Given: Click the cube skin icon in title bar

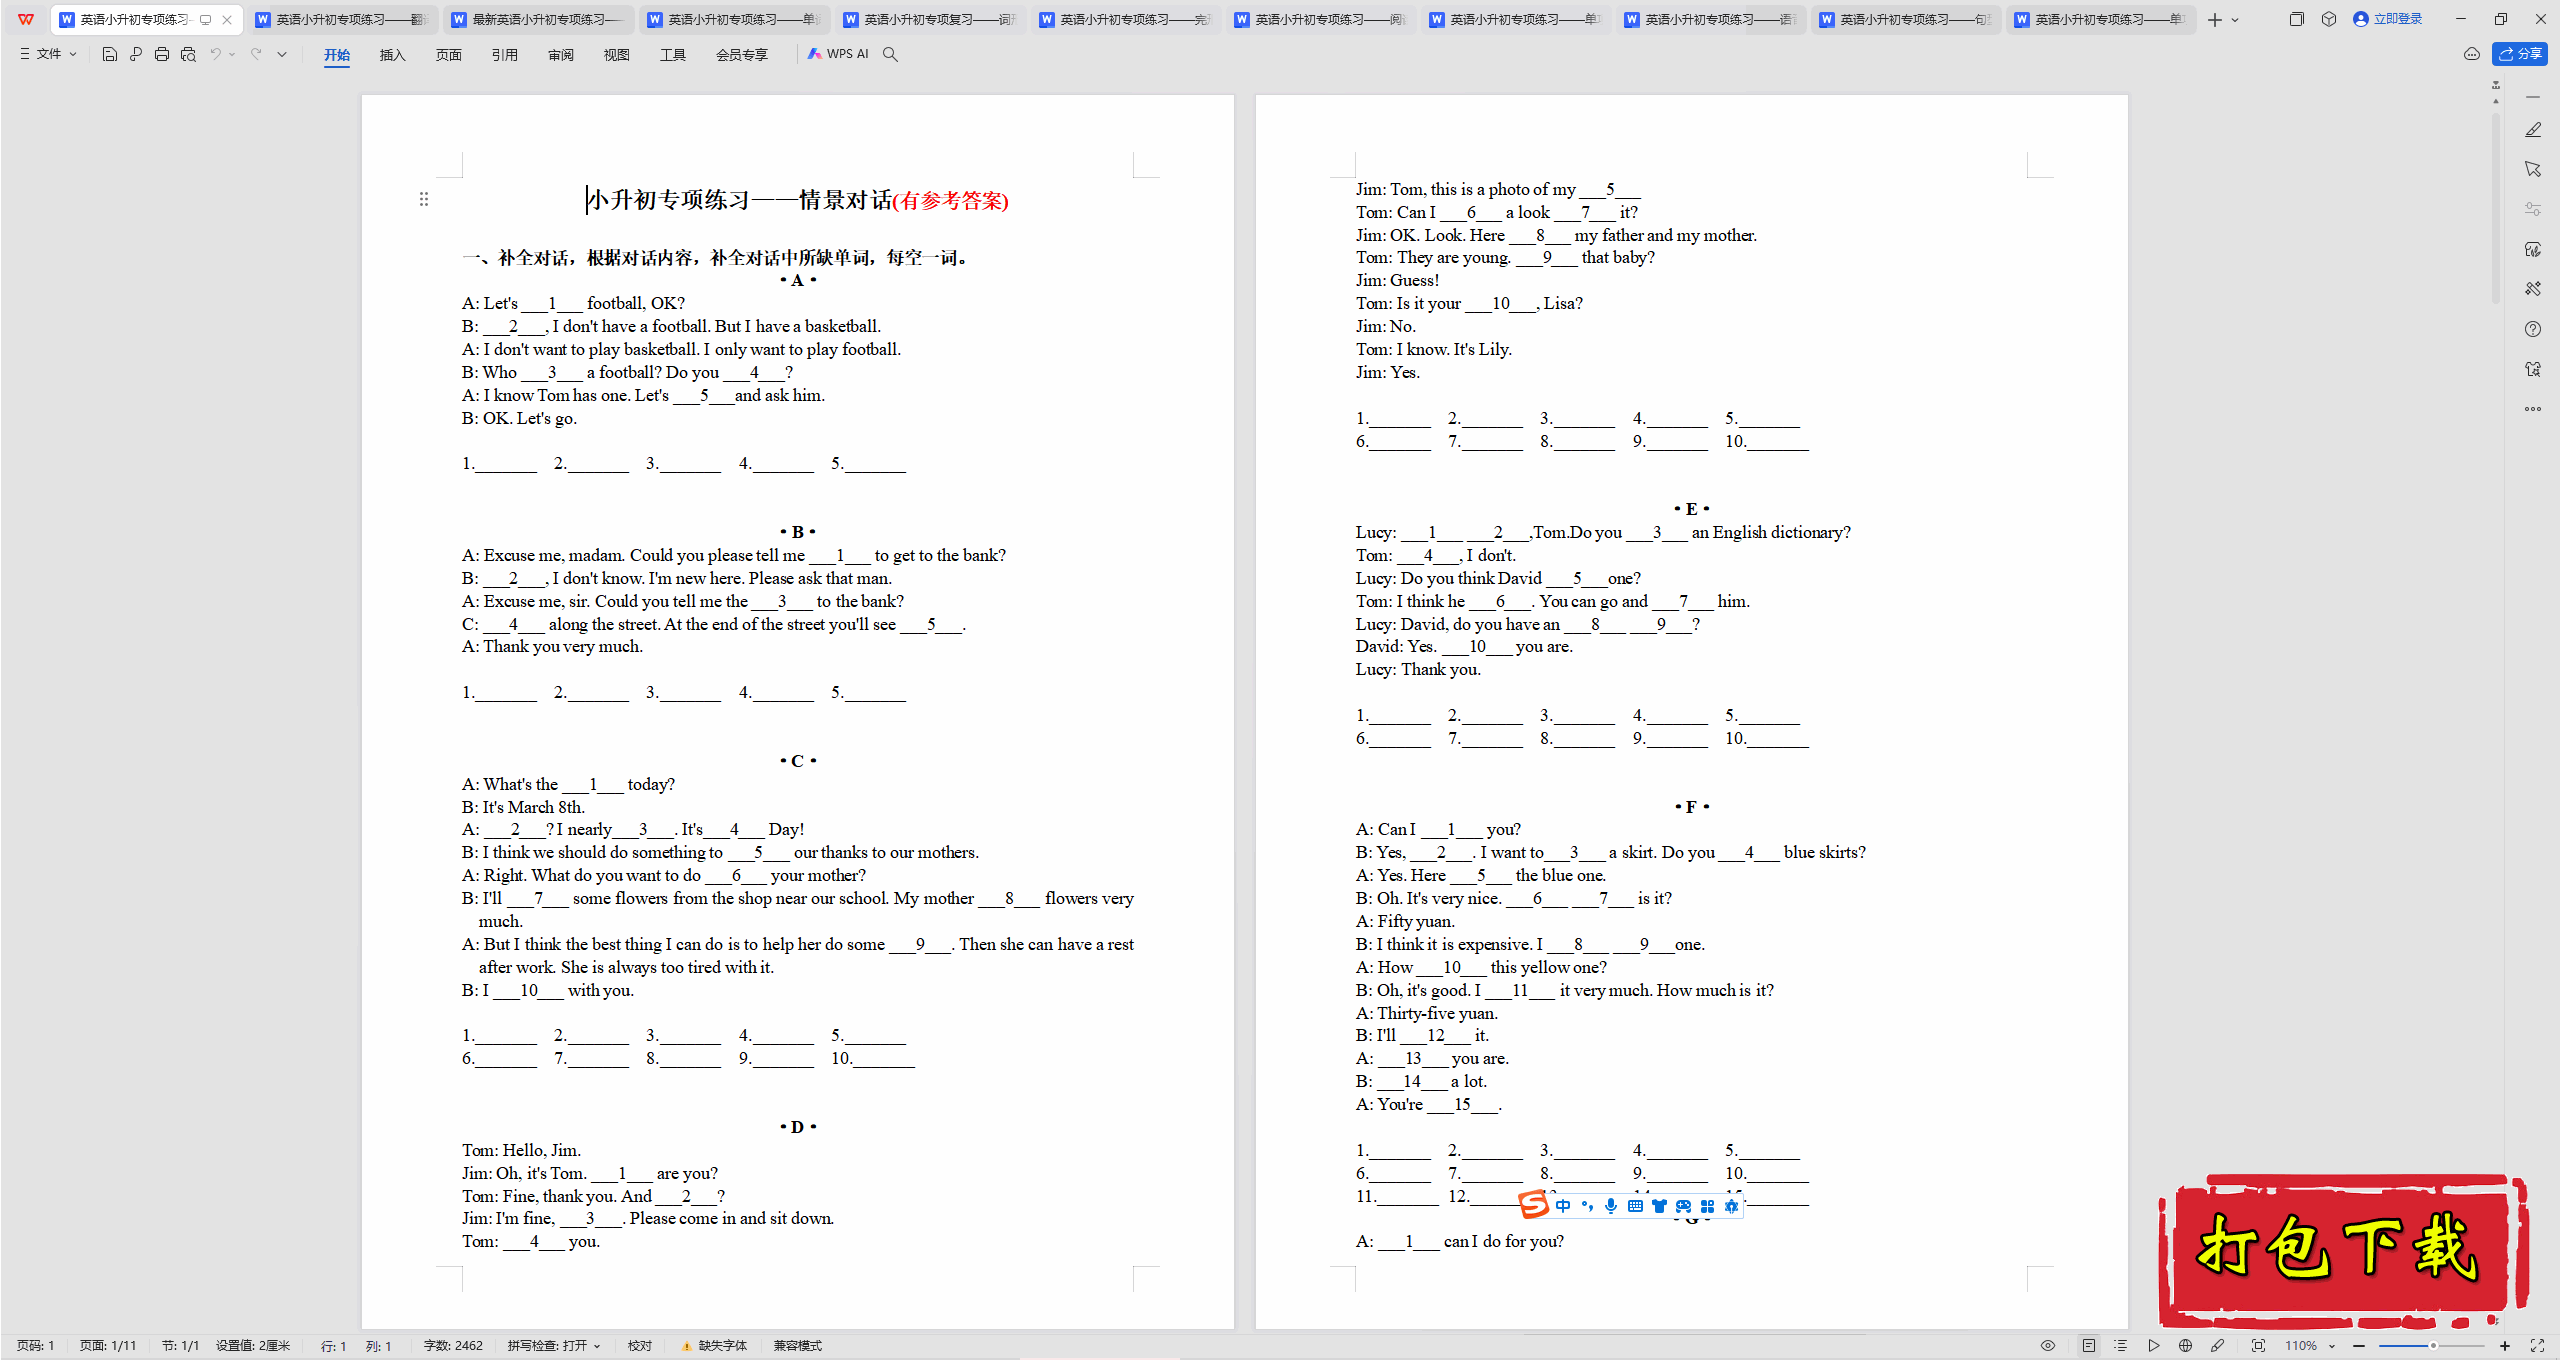Looking at the screenshot, I should 2329,19.
